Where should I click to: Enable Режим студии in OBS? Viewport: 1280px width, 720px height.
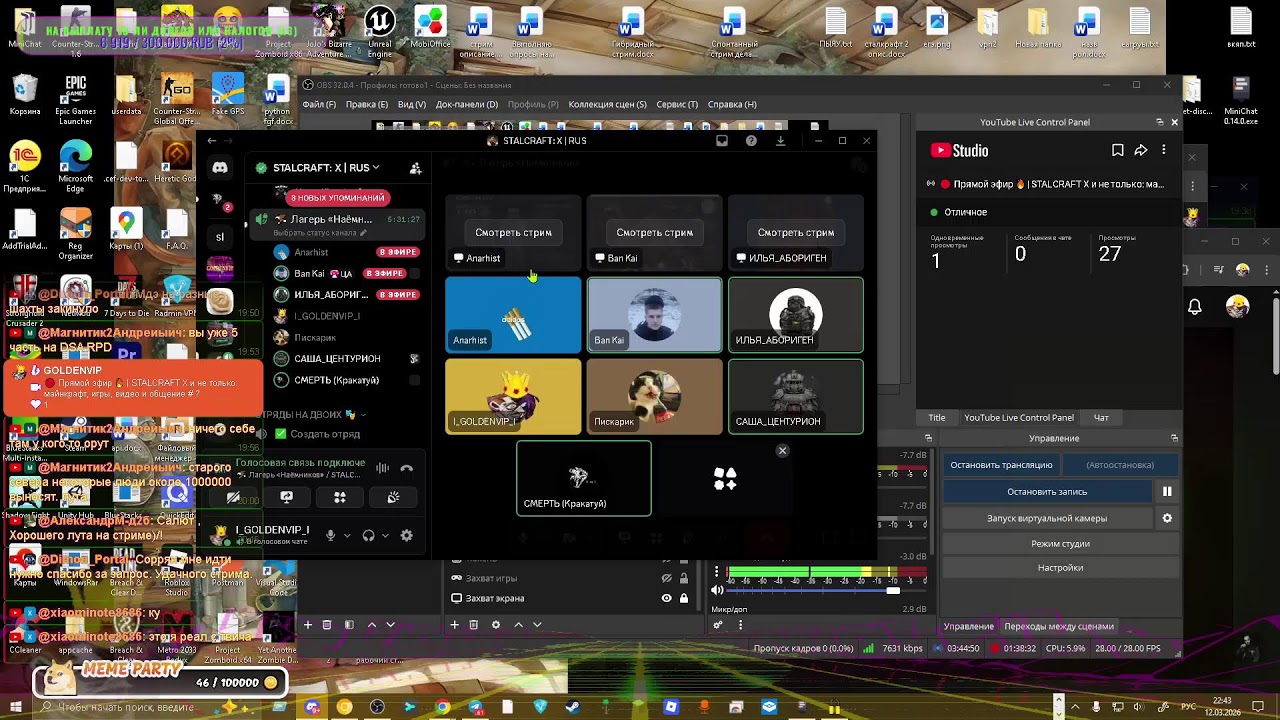1060,544
